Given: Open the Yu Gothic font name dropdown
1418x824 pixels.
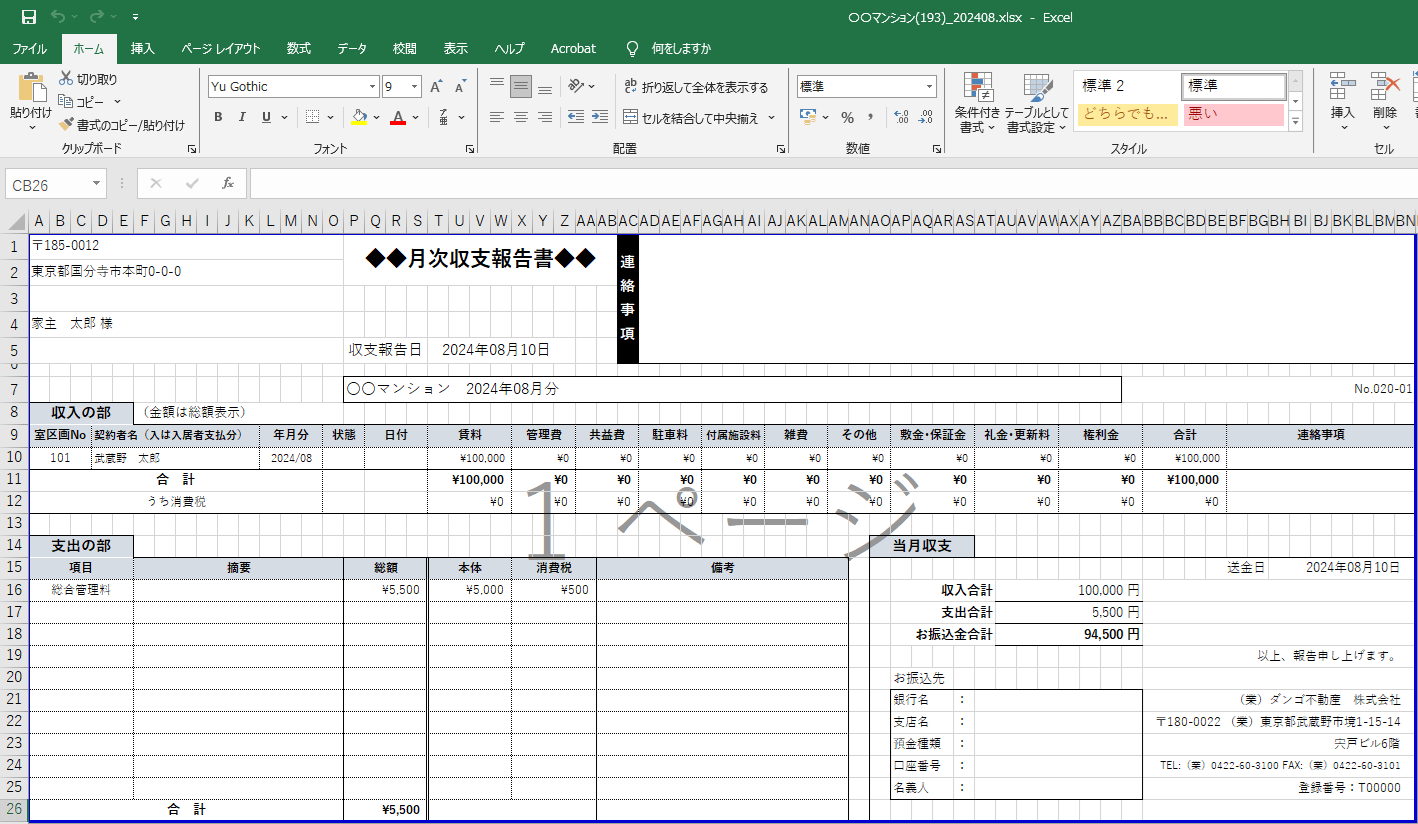Looking at the screenshot, I should coord(373,87).
